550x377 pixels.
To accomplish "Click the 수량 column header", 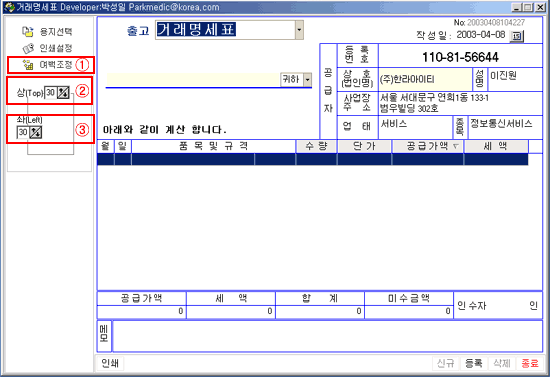I will click(x=316, y=146).
